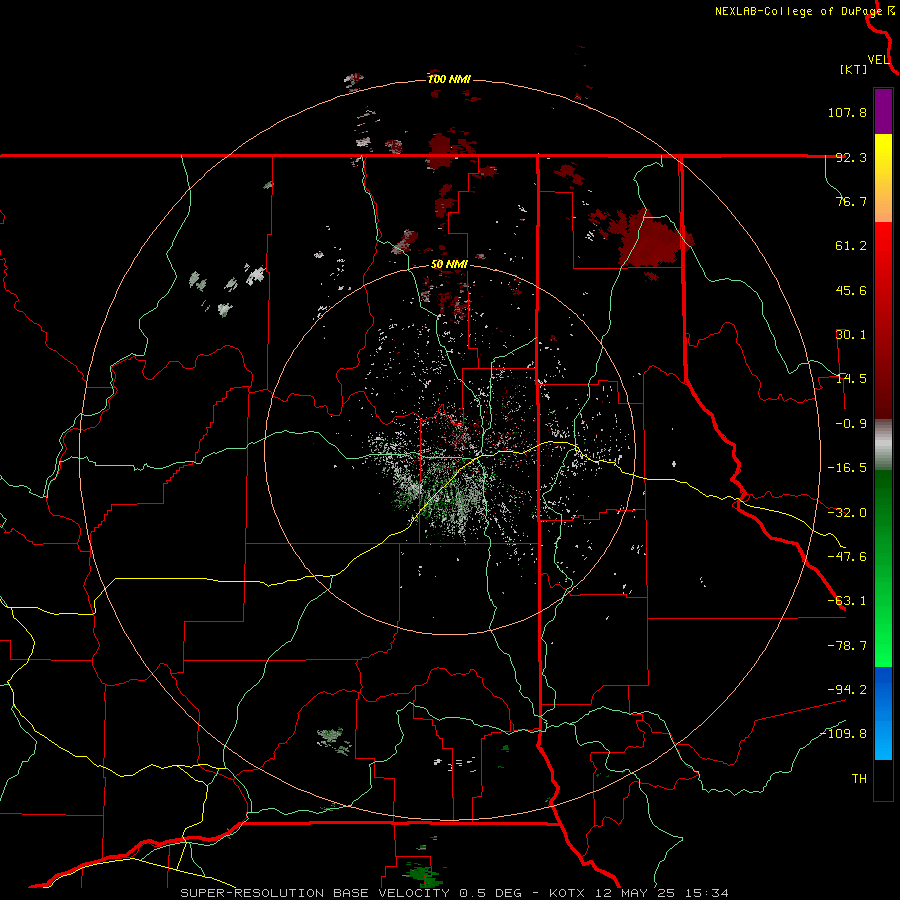
Task: Click the -63.1 scale value
Action: (847, 601)
